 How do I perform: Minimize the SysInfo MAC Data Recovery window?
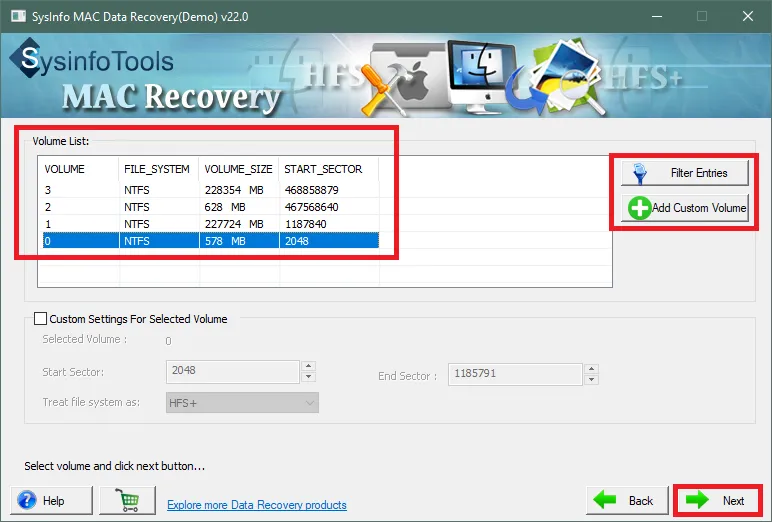[656, 16]
